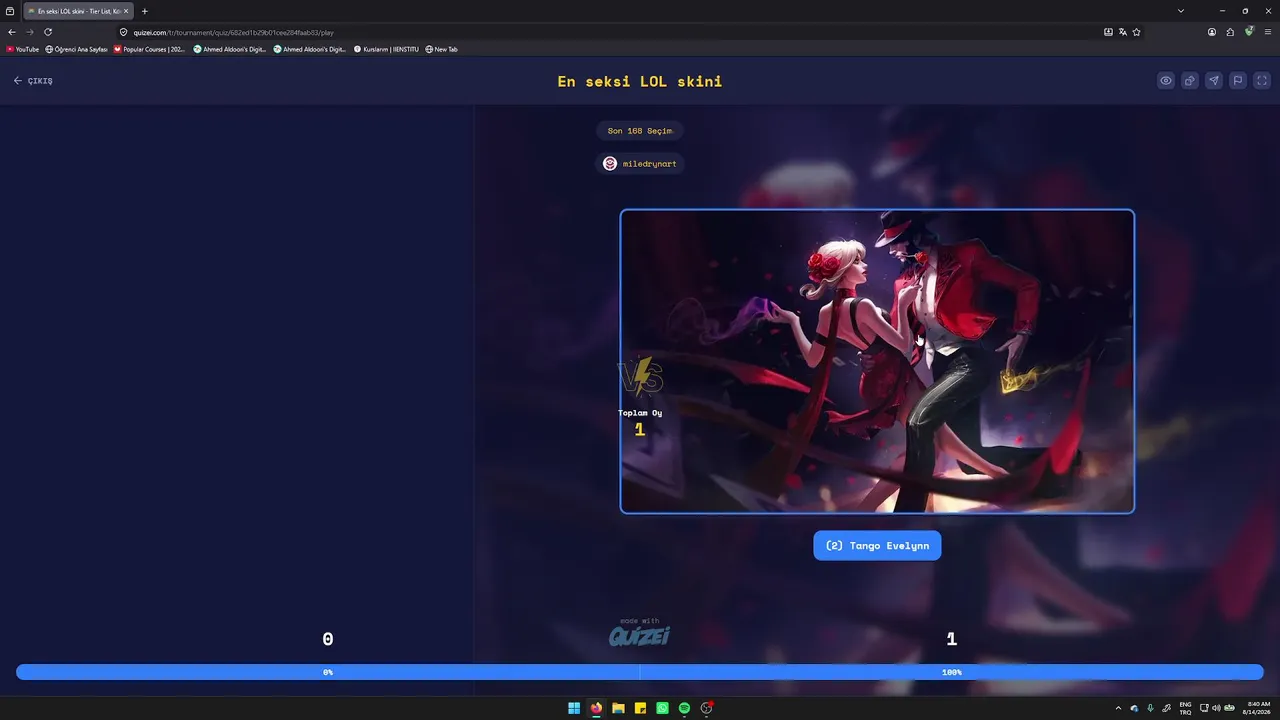Enter fullscreen with the expand icon

(1262, 81)
